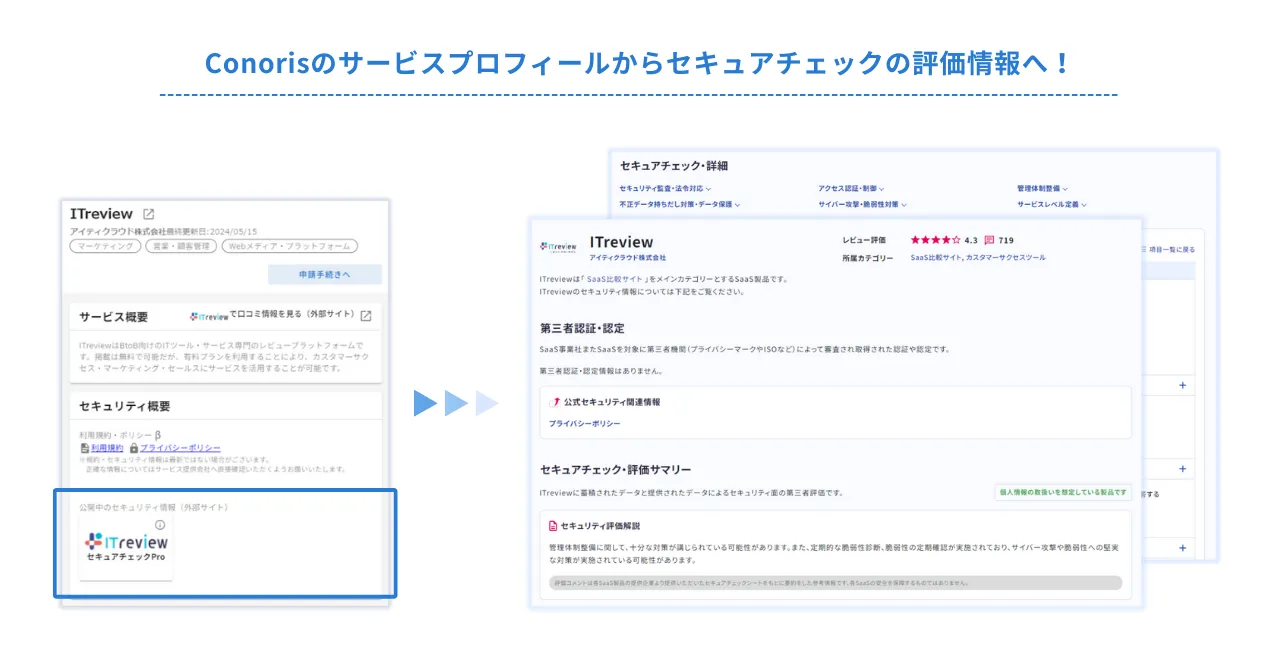The height and width of the screenshot is (670, 1280).
Task: Click the lock icon beside プライバシーポリシー
Action: point(135,445)
